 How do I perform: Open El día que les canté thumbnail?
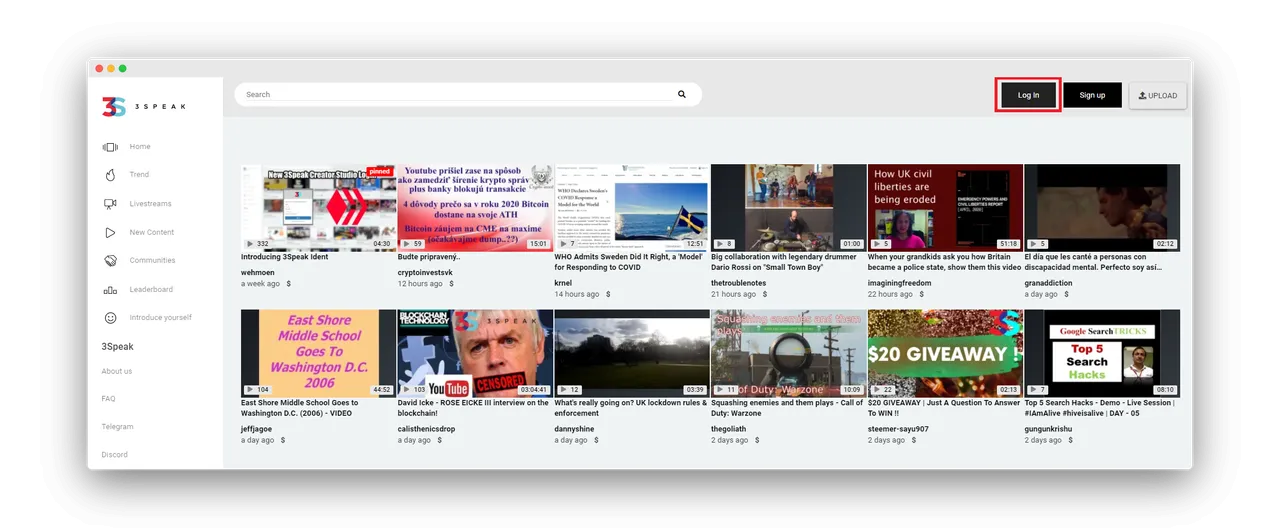pyautogui.click(x=1102, y=207)
